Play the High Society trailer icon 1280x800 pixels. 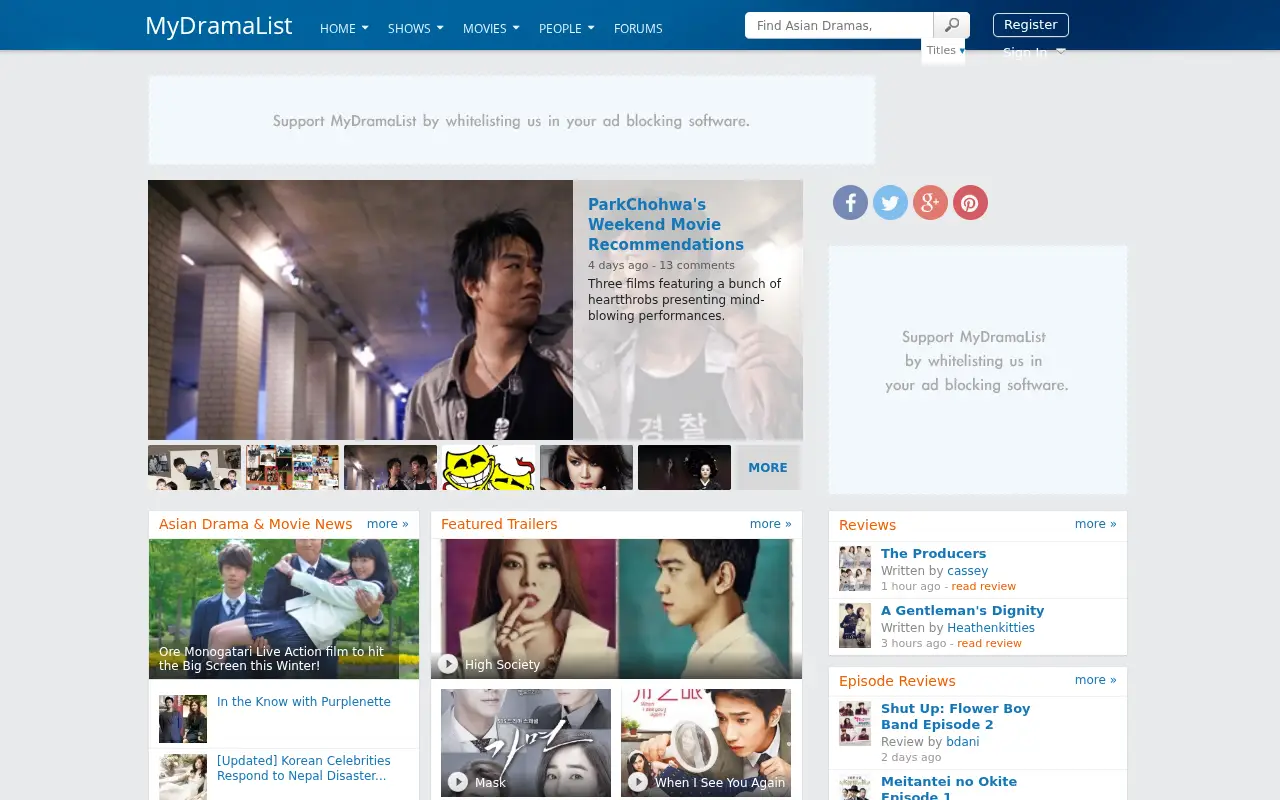pyautogui.click(x=448, y=664)
